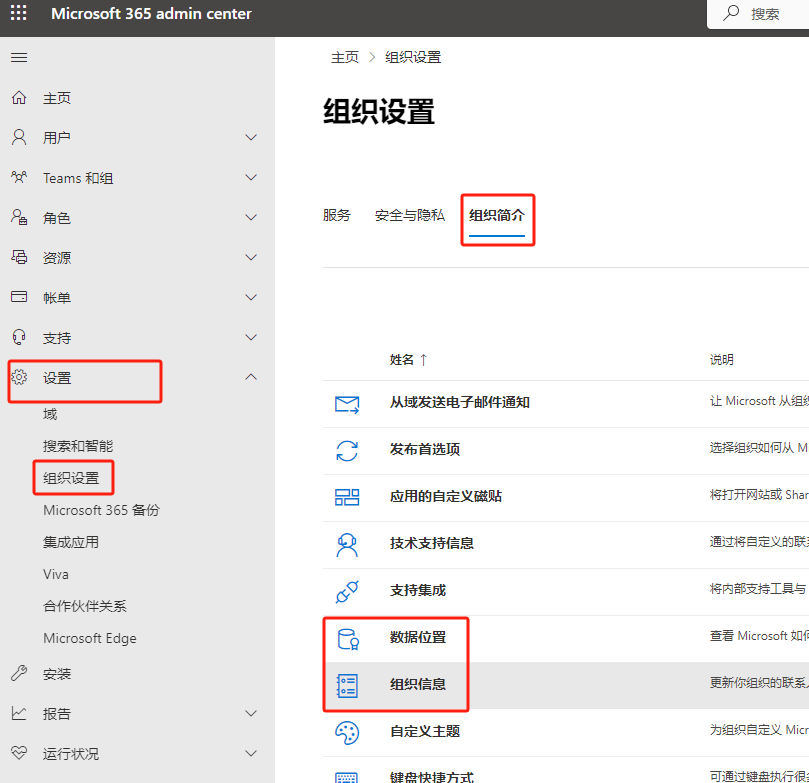
Task: Open 搜索和智能 in the sidebar
Action: tap(78, 446)
